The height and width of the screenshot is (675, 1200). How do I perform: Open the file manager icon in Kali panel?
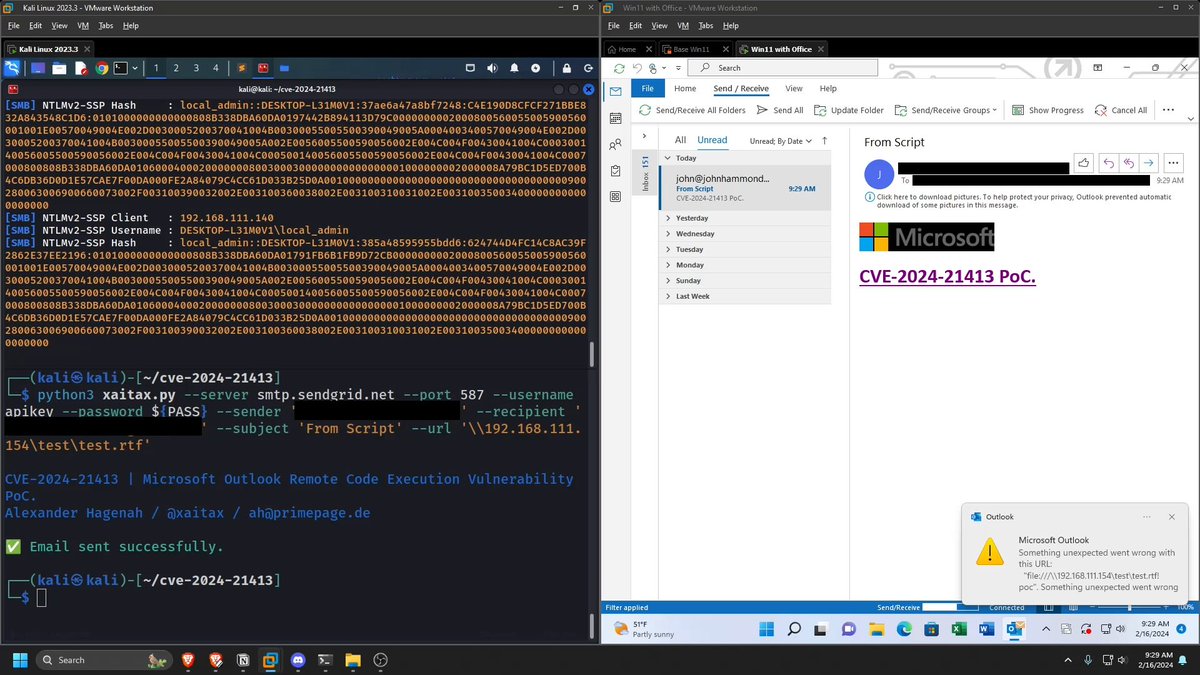[59, 68]
